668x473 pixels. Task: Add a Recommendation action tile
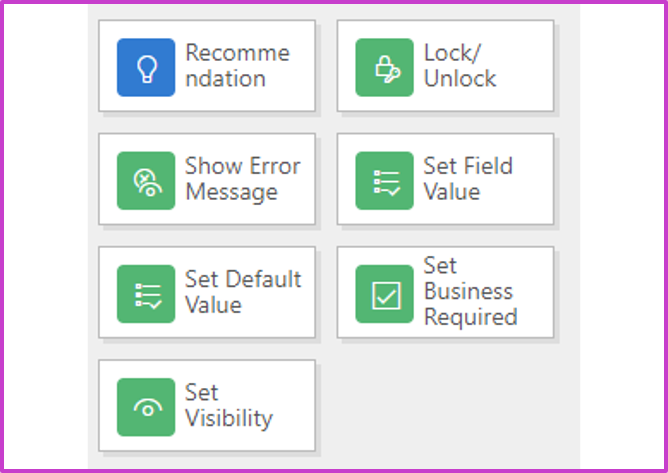pos(207,66)
